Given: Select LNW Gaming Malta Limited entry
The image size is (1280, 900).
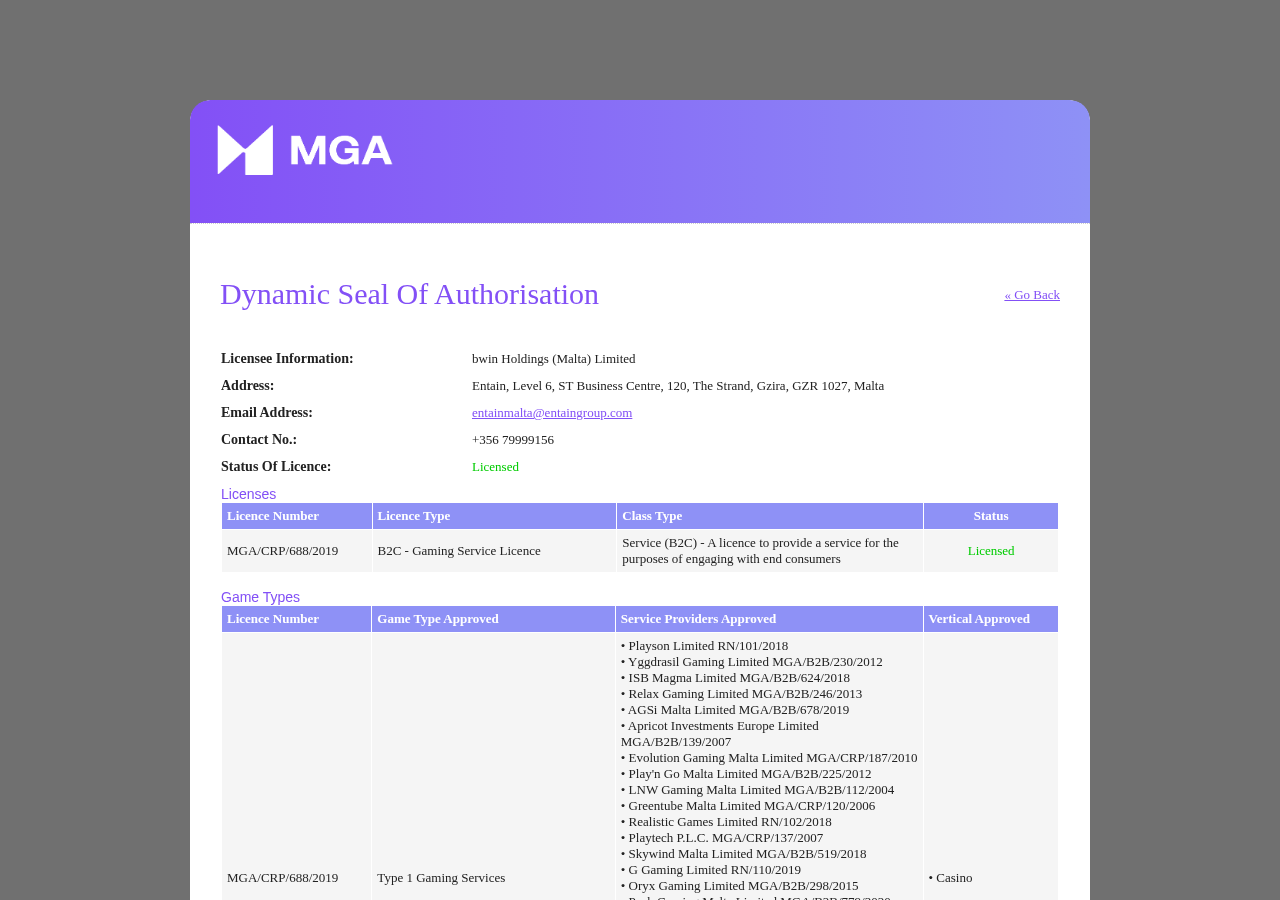Looking at the screenshot, I should click(x=758, y=790).
